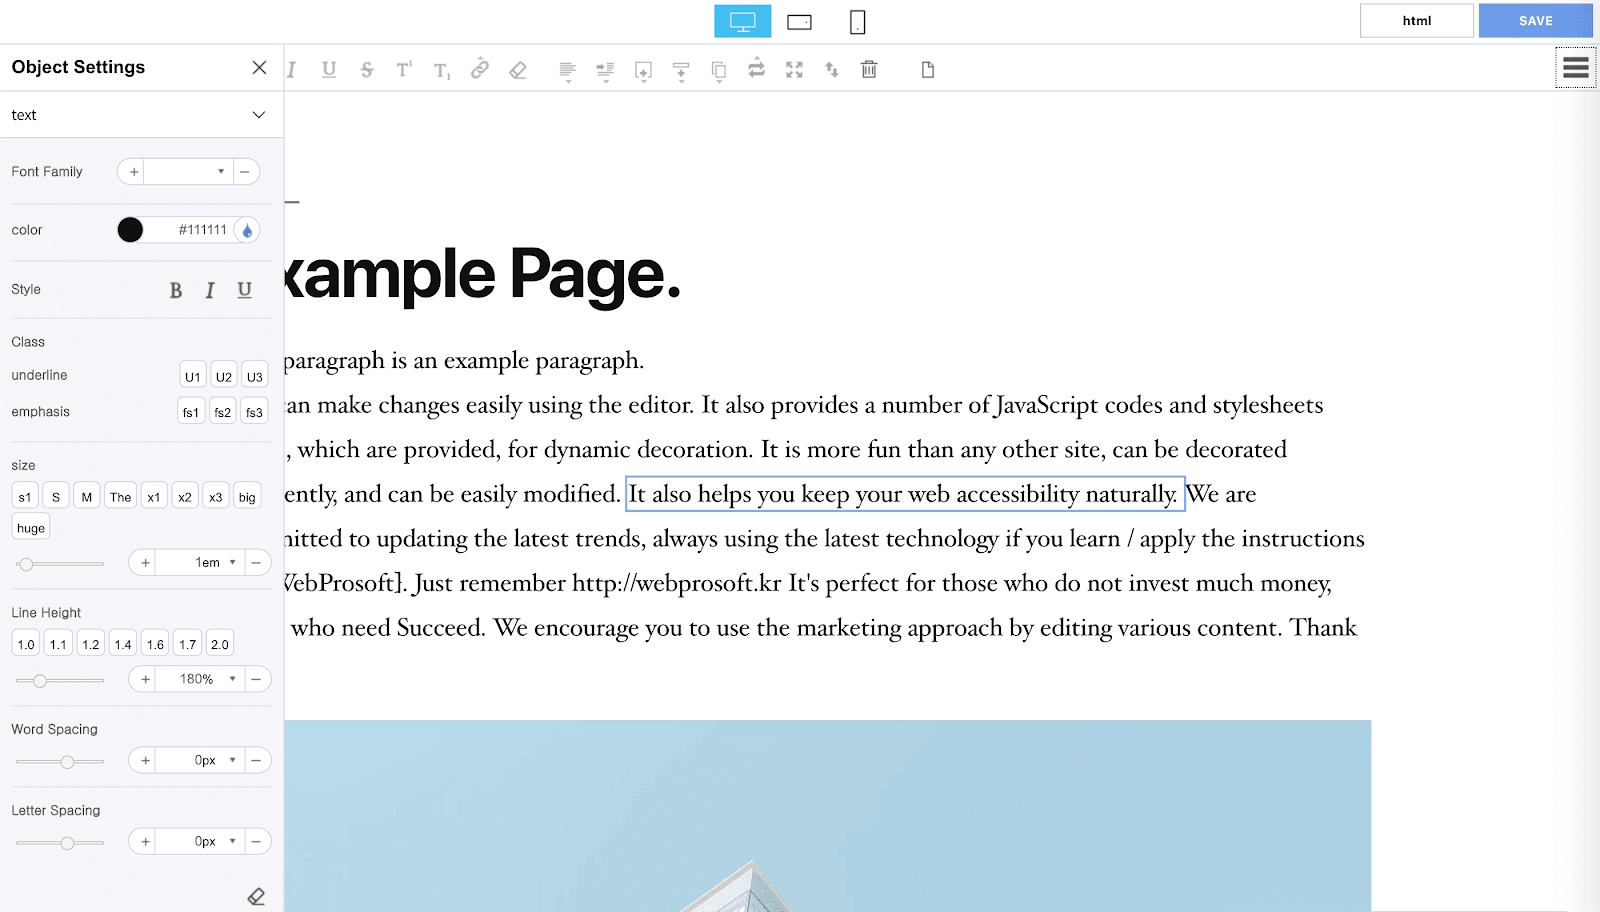1600x912 pixels.
Task: Apply subscript formatting
Action: tap(442, 70)
